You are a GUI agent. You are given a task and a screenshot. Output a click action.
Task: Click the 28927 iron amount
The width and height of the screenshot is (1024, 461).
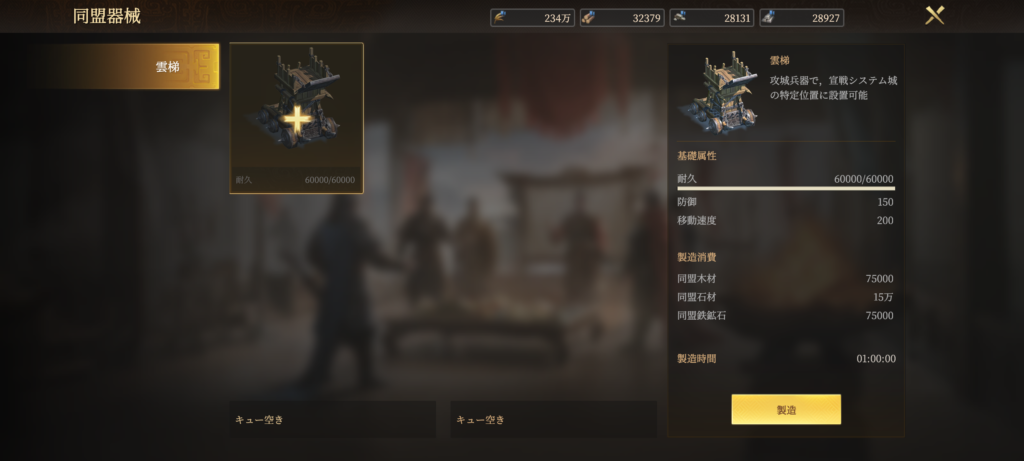point(825,18)
